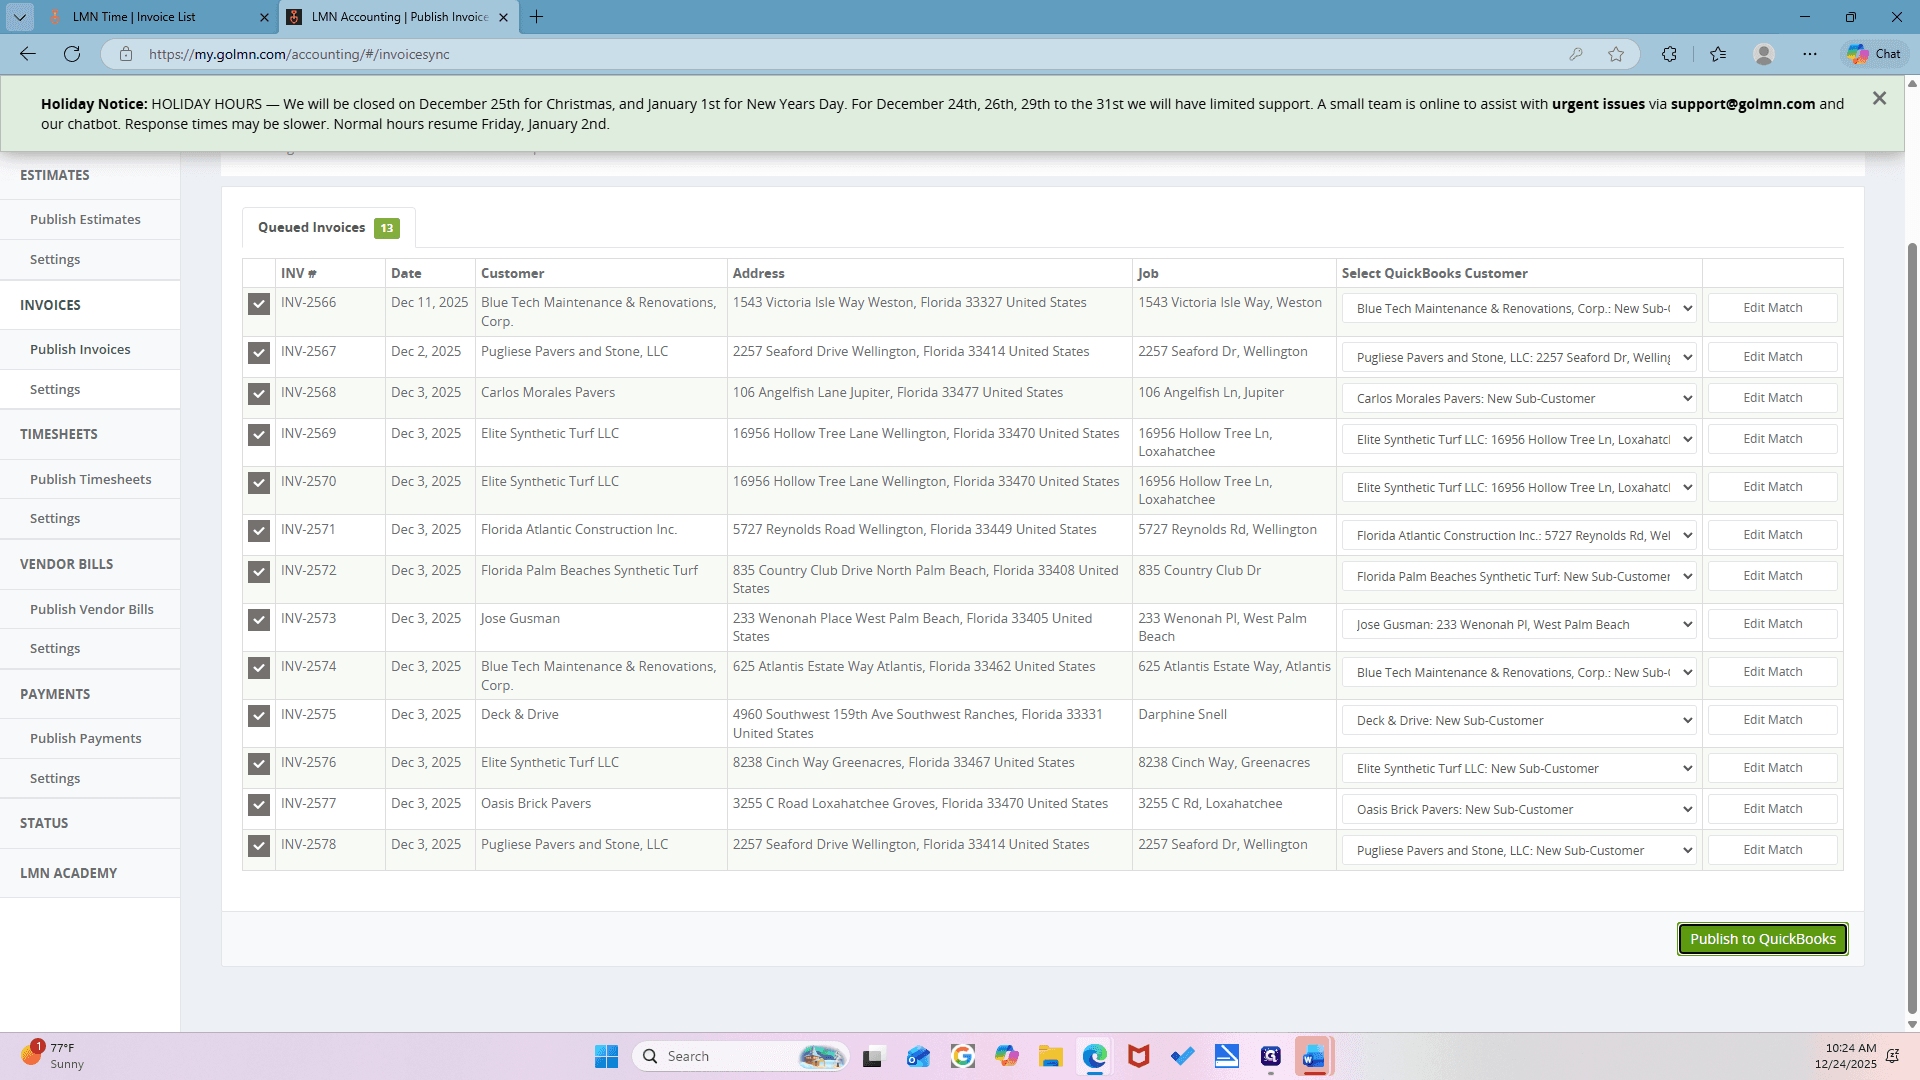Reload the page with refresh icon
Screen dimensions: 1920x1080
tap(72, 54)
